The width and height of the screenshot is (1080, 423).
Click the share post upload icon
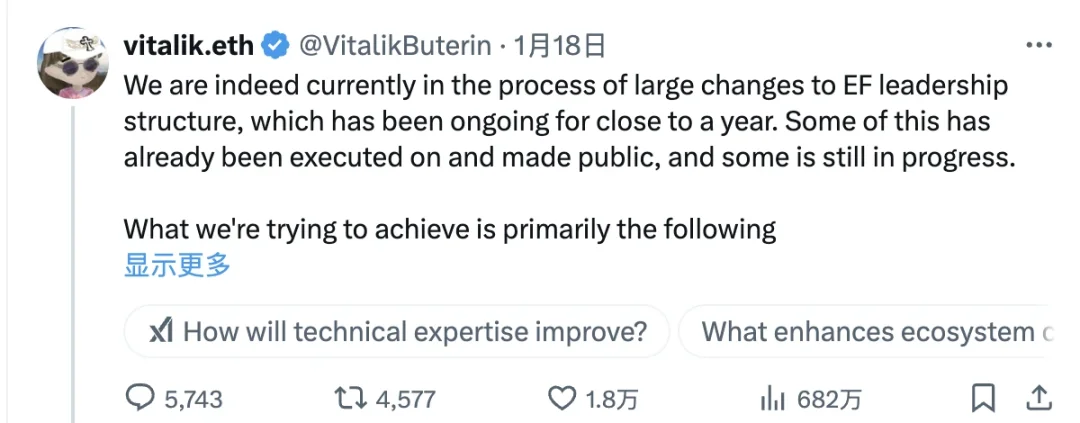tap(1039, 398)
